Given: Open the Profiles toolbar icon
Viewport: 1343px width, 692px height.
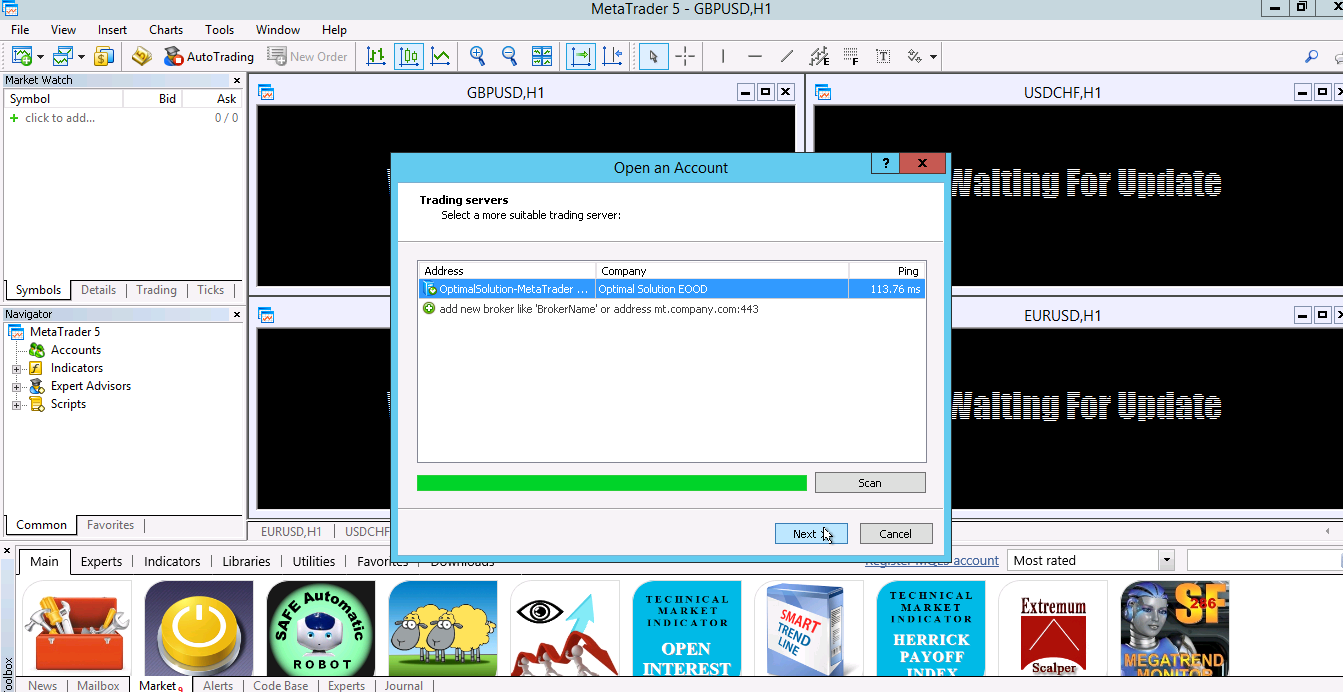Looking at the screenshot, I should point(63,57).
